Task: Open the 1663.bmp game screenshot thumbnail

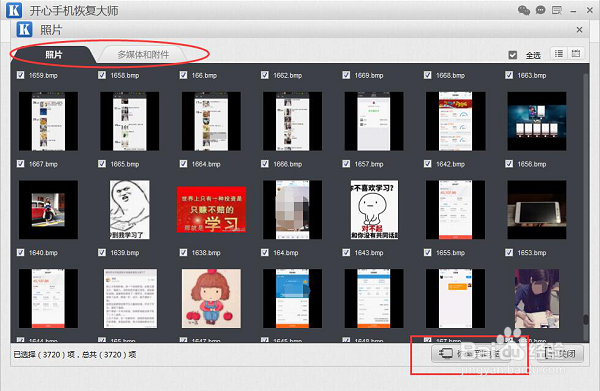Action: point(537,121)
